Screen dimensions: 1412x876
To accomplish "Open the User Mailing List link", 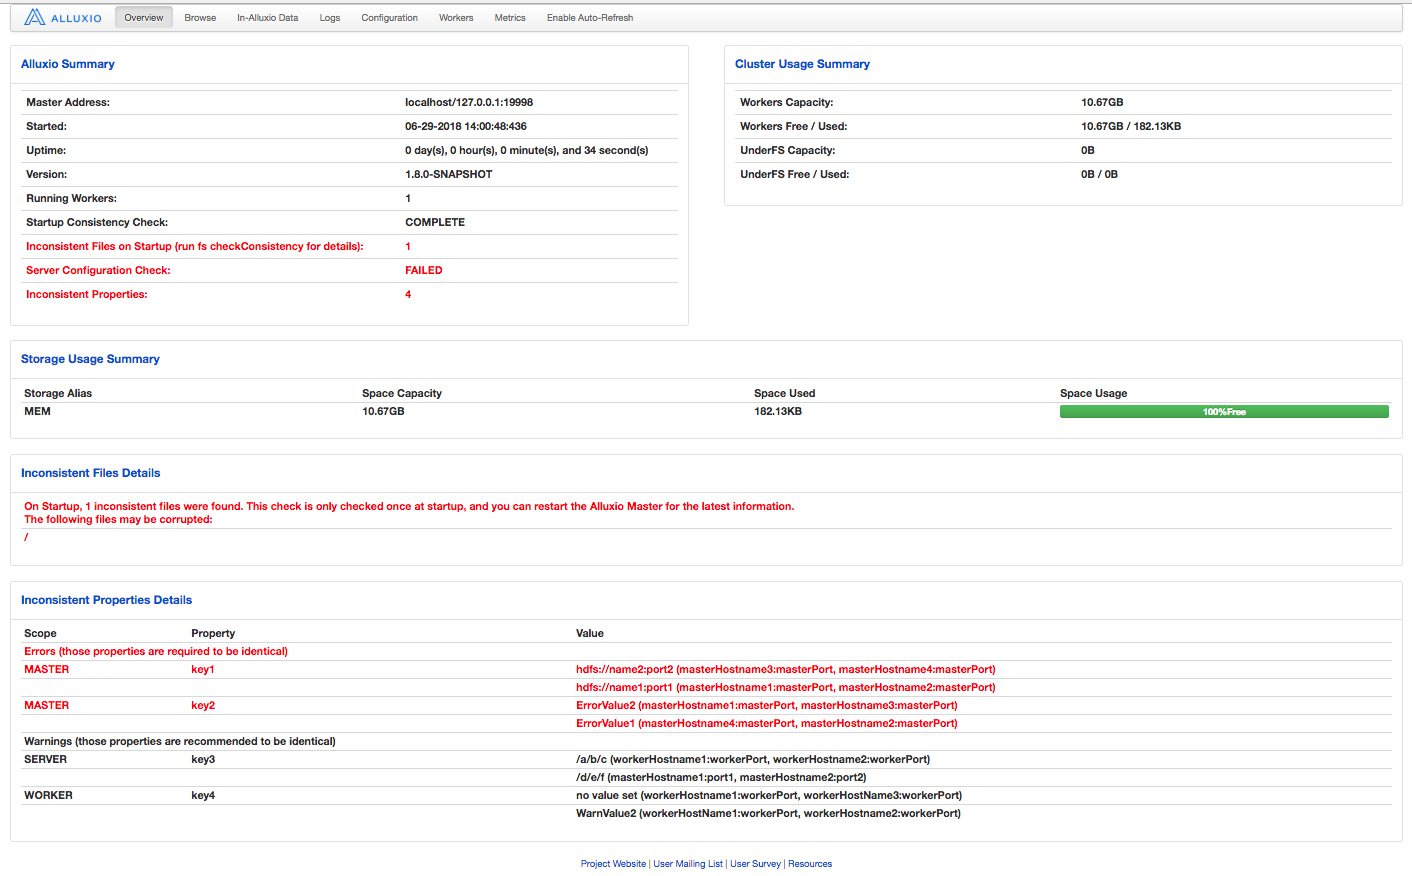I will [688, 864].
